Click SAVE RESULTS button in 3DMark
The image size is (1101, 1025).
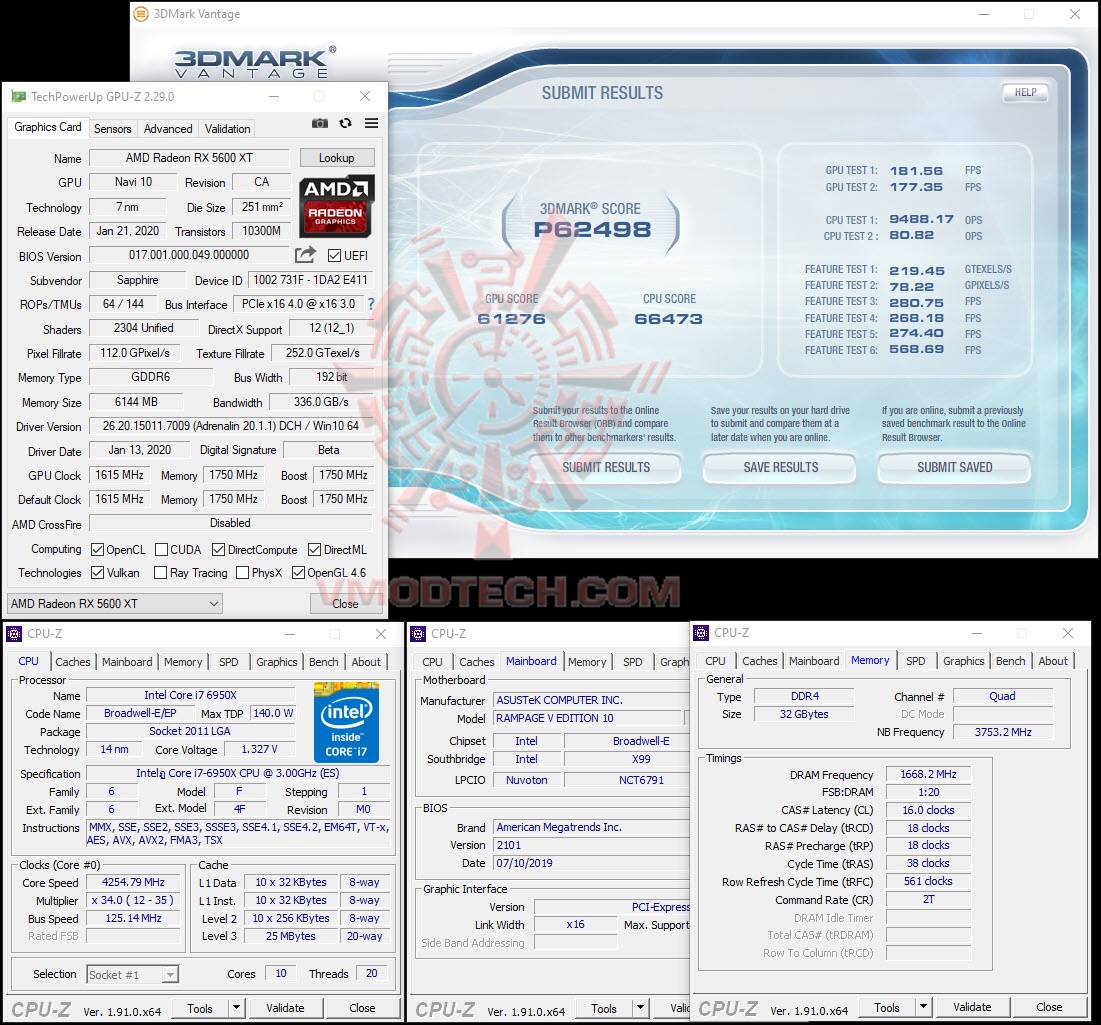[780, 468]
